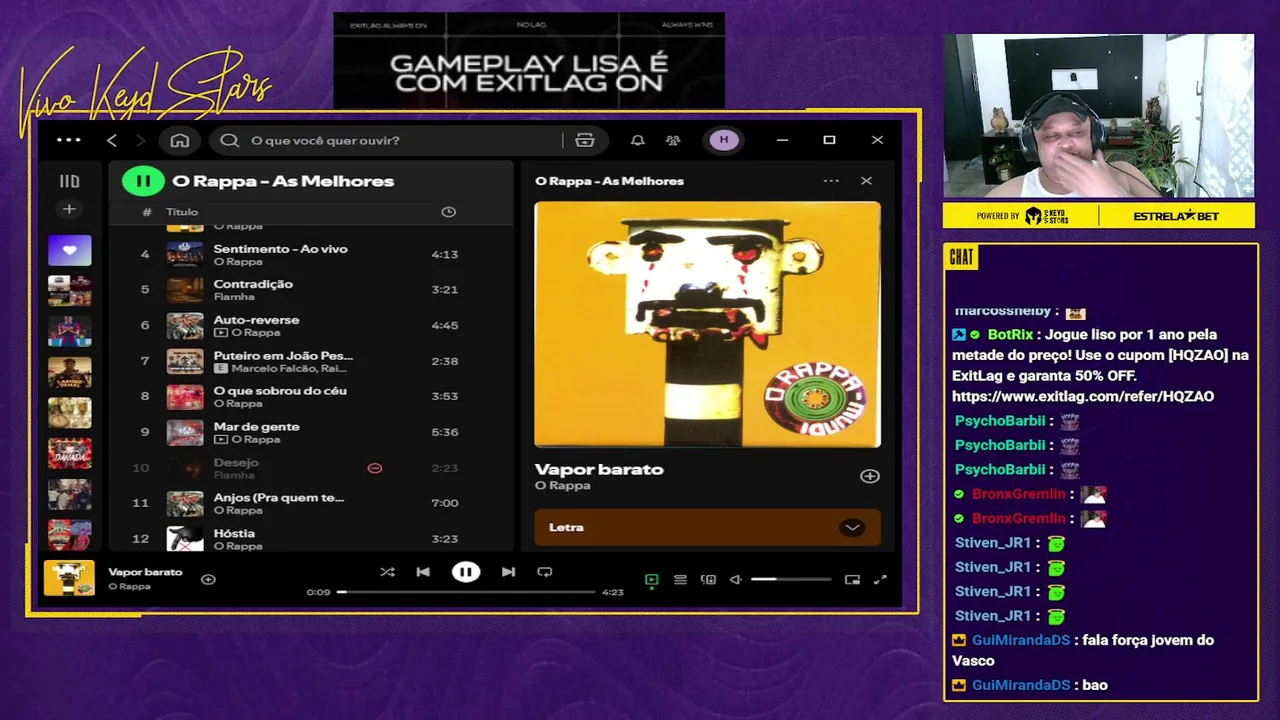Image resolution: width=1280 pixels, height=720 pixels.
Task: Enter full screen player icon
Action: (x=880, y=579)
